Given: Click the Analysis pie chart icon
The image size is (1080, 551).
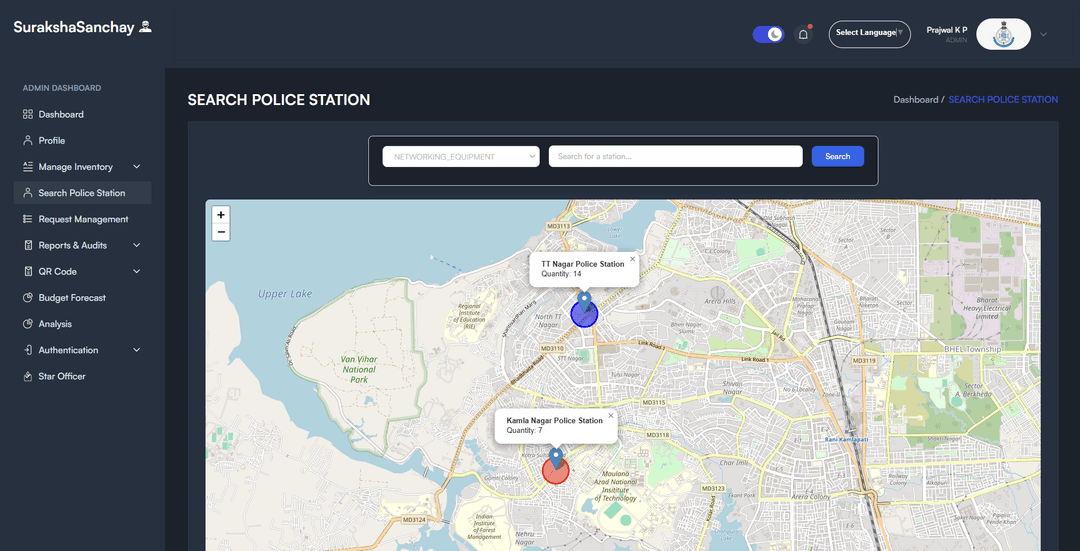Looking at the screenshot, I should [28, 324].
